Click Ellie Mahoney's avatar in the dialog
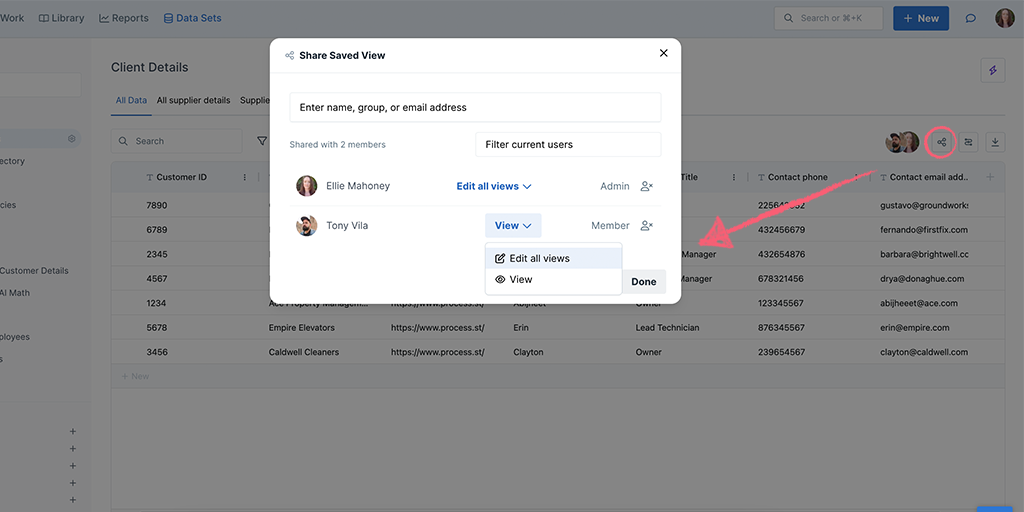 pyautogui.click(x=306, y=186)
